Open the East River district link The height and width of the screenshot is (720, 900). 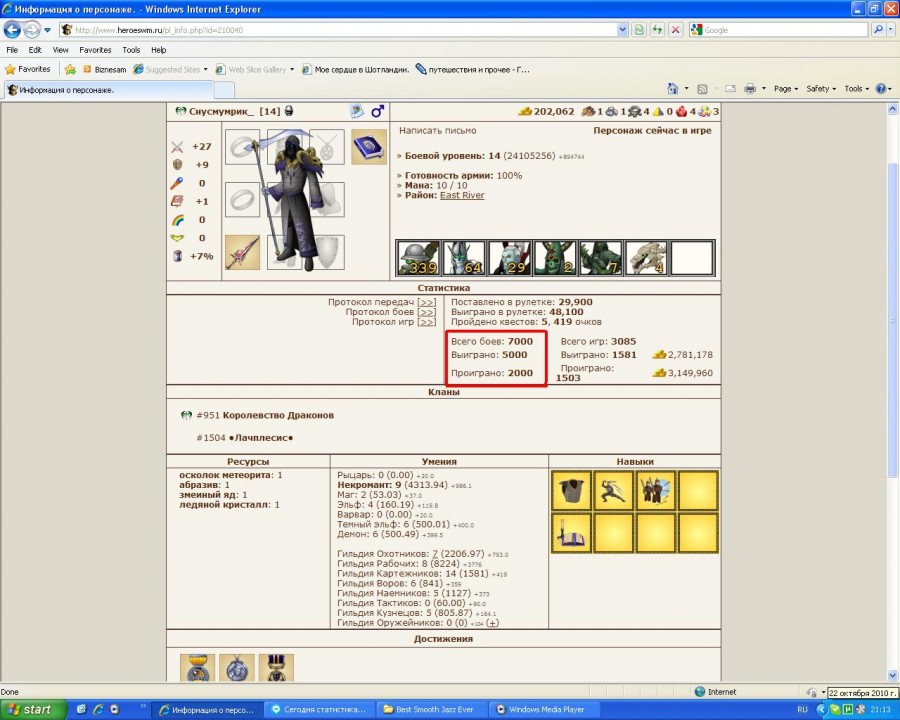pyautogui.click(x=462, y=195)
